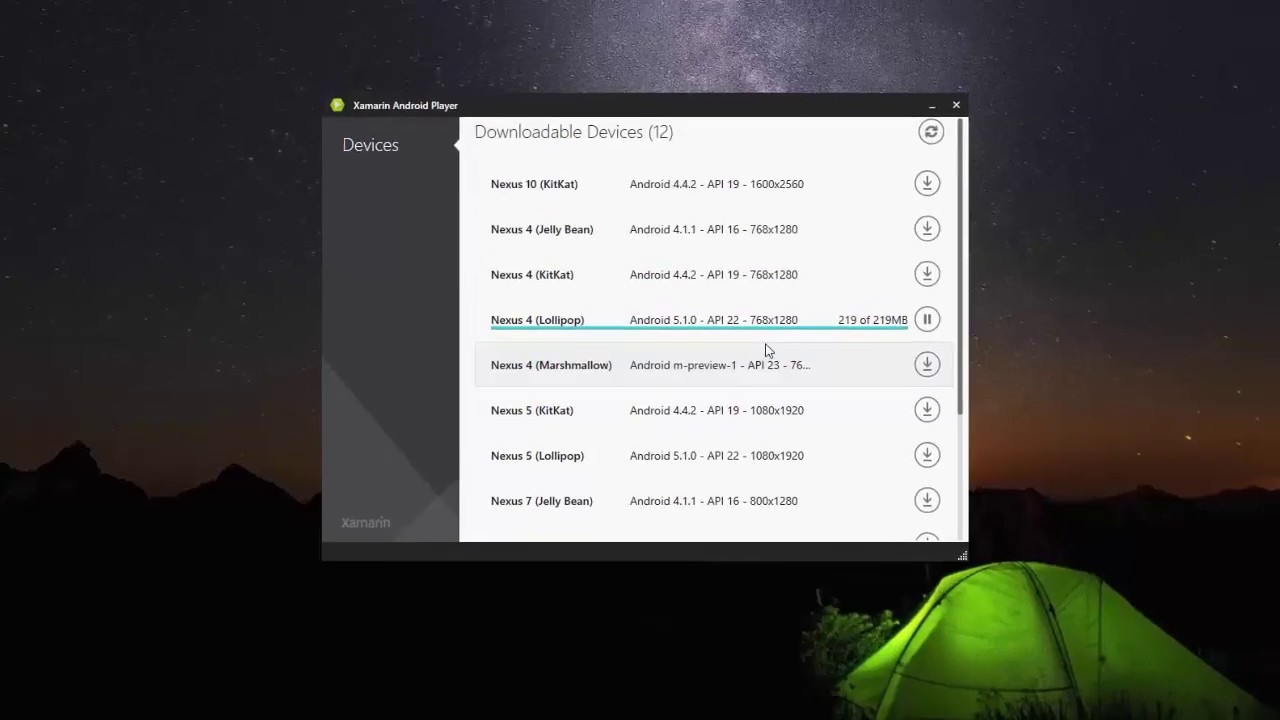Select the Nexus 4 (KitKat) device name
The image size is (1280, 720).
532,275
